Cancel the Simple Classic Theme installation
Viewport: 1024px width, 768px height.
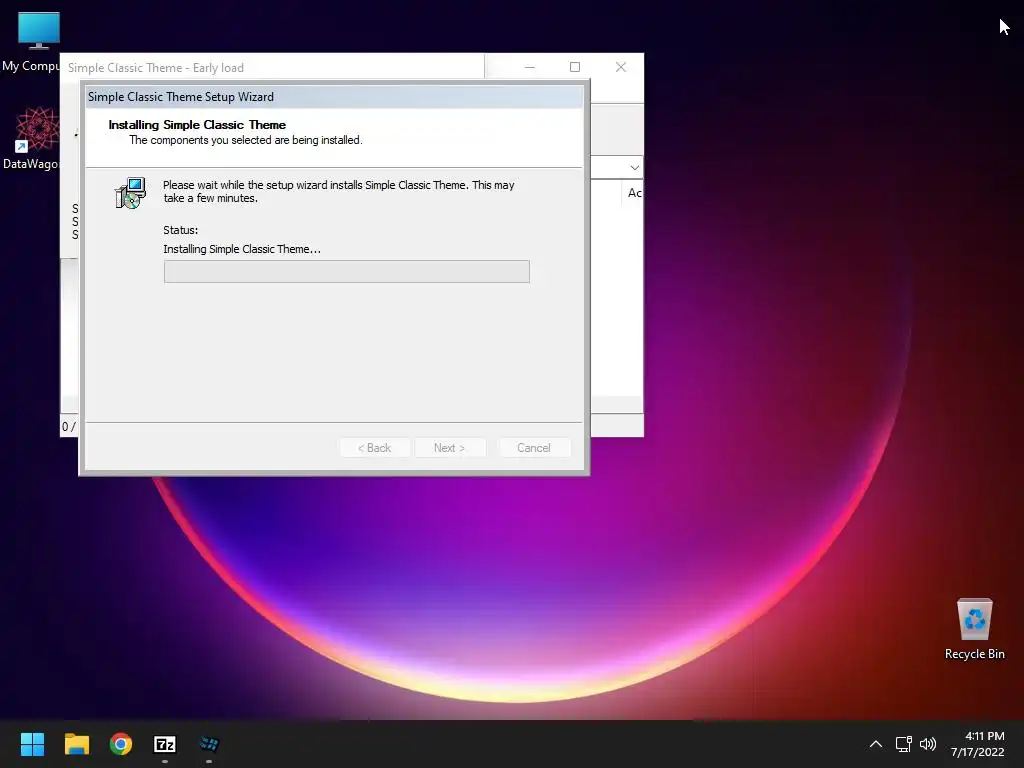(x=534, y=448)
